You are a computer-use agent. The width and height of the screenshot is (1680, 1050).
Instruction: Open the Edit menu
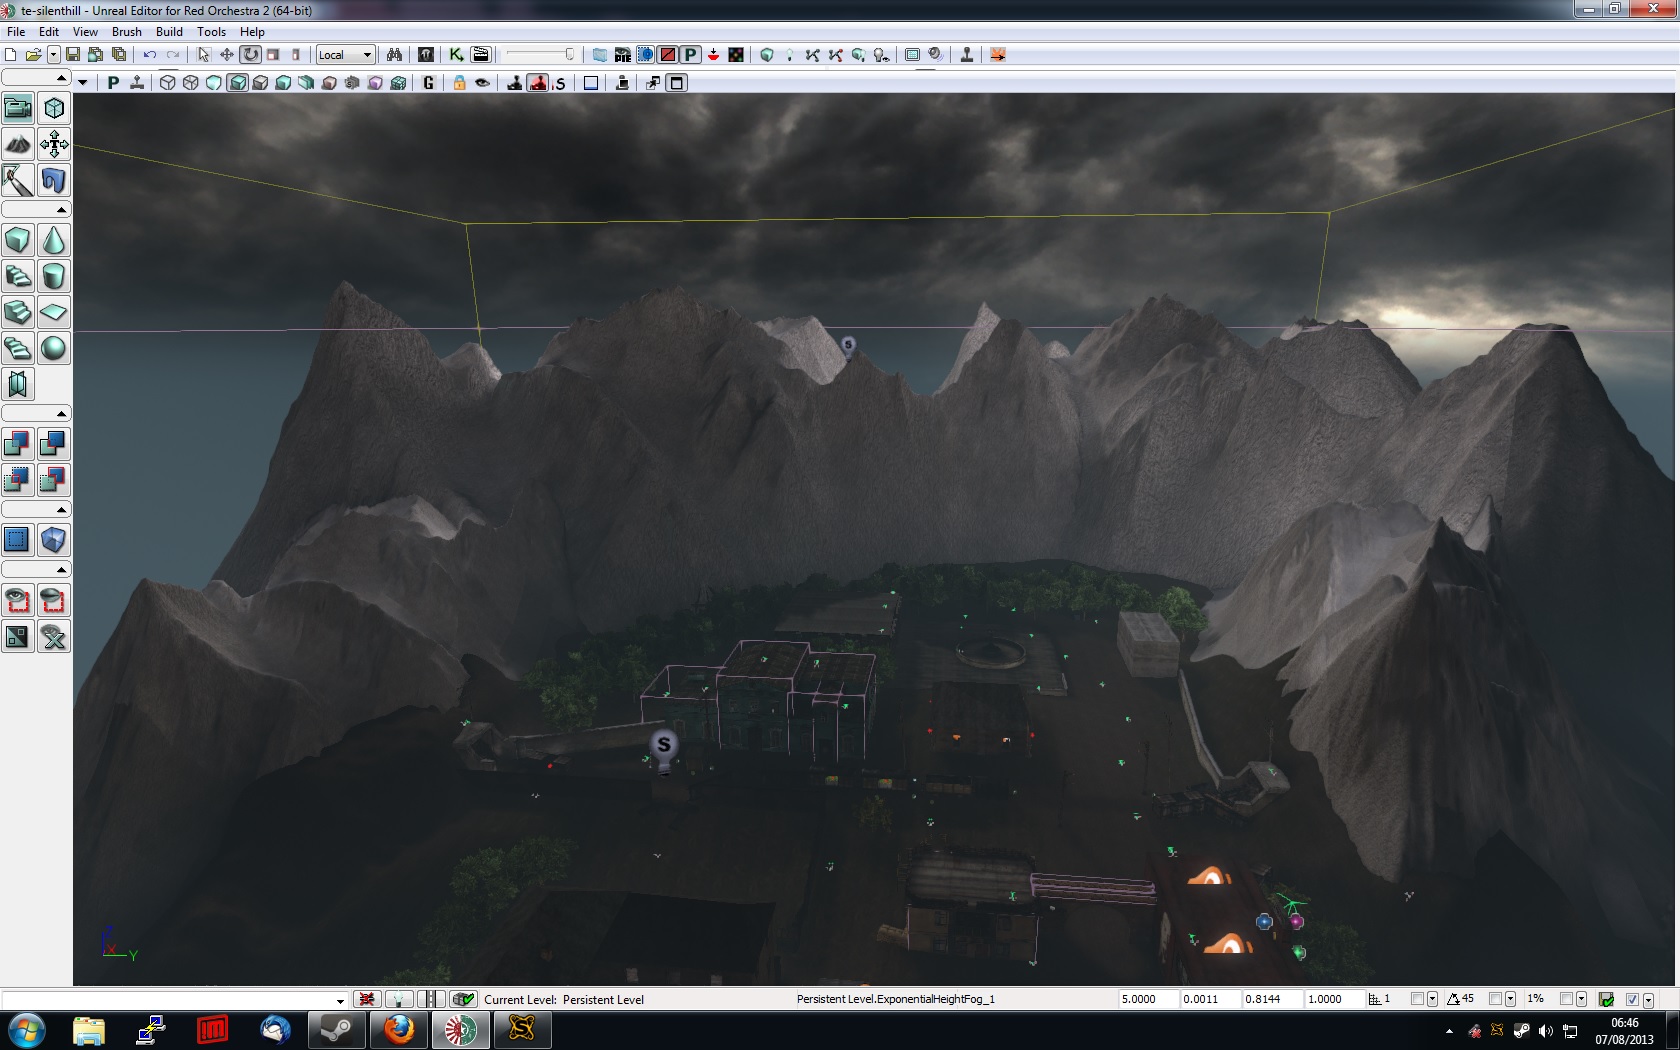[x=49, y=32]
